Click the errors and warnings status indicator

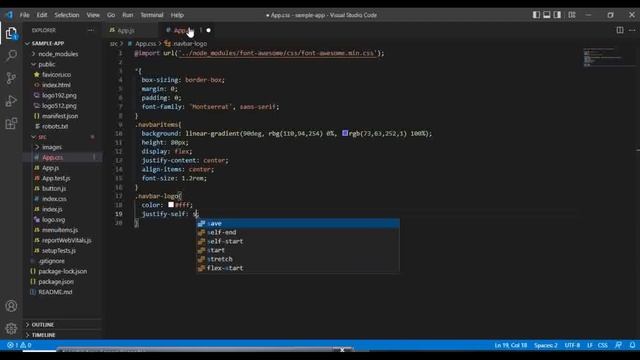[x=19, y=345]
